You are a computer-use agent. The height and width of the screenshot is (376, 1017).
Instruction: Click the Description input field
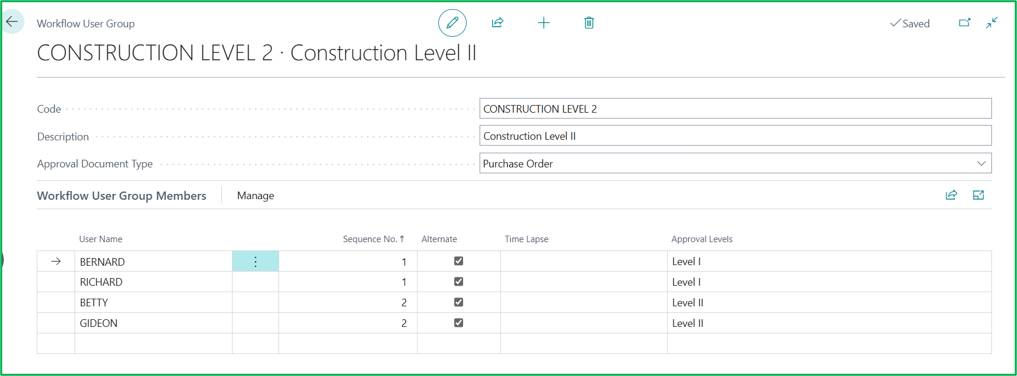[736, 136]
